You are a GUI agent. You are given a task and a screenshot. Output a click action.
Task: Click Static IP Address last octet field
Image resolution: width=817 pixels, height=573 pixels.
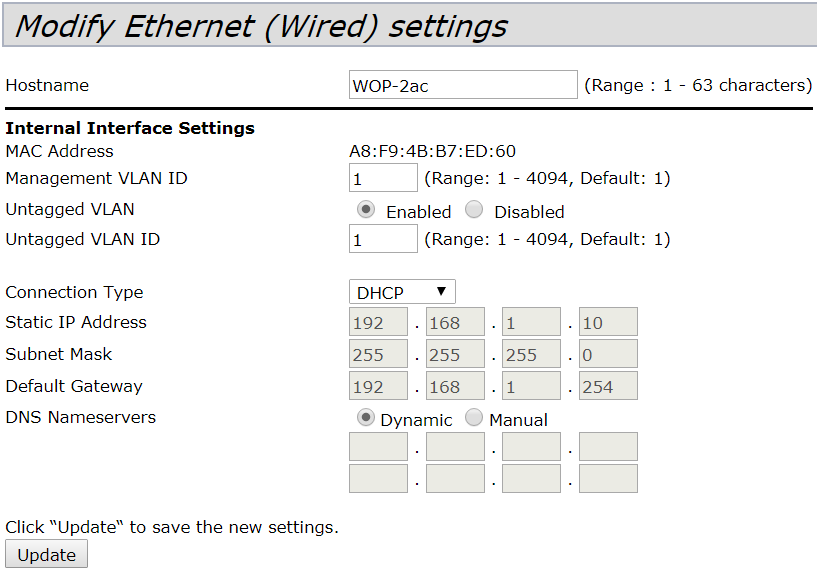tap(608, 322)
